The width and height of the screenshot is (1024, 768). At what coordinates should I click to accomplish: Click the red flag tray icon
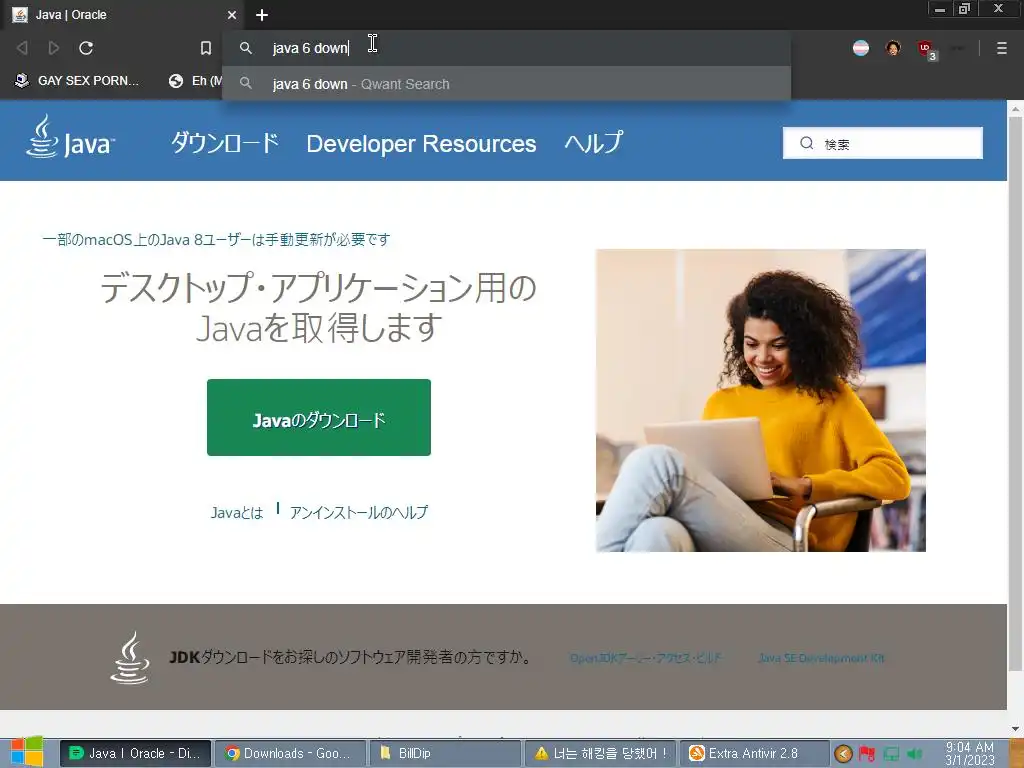[x=867, y=754]
